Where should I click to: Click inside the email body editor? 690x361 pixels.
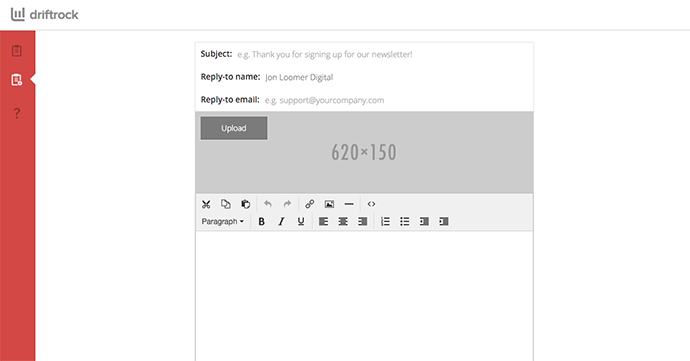pyautogui.click(x=364, y=296)
